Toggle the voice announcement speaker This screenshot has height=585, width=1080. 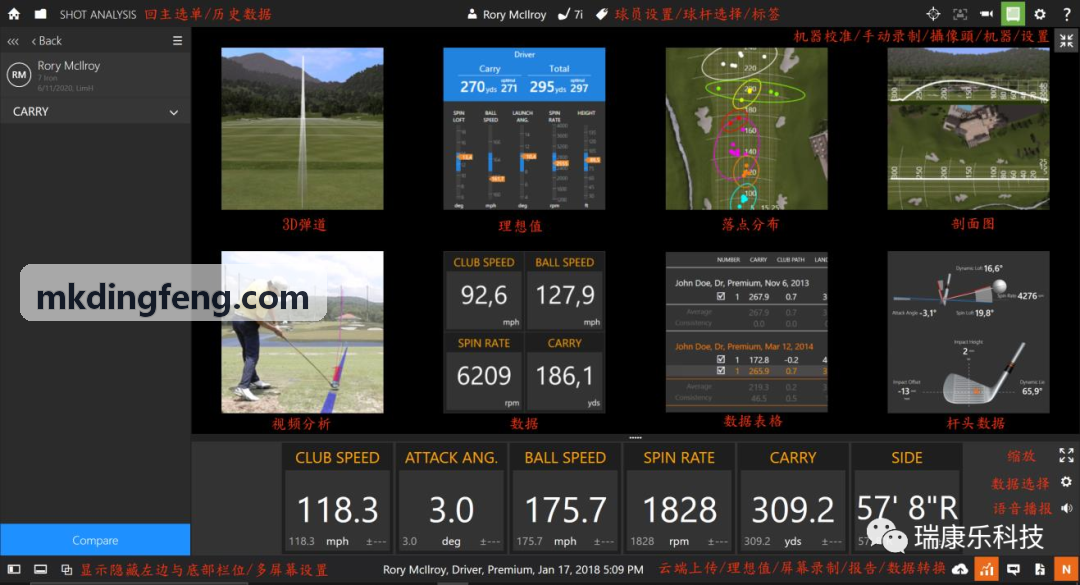[1066, 509]
